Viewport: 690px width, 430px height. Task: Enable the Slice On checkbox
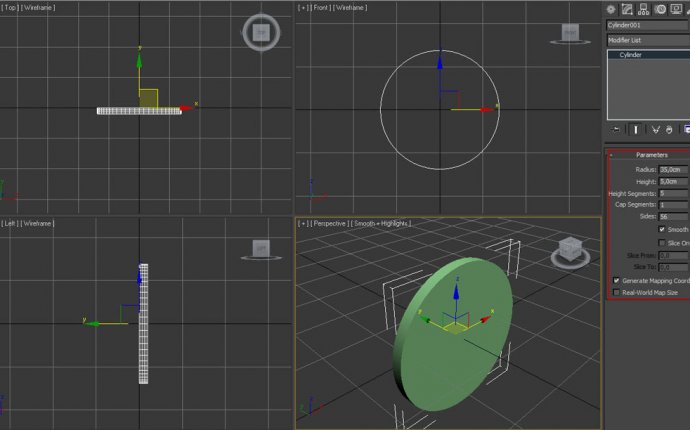(662, 243)
